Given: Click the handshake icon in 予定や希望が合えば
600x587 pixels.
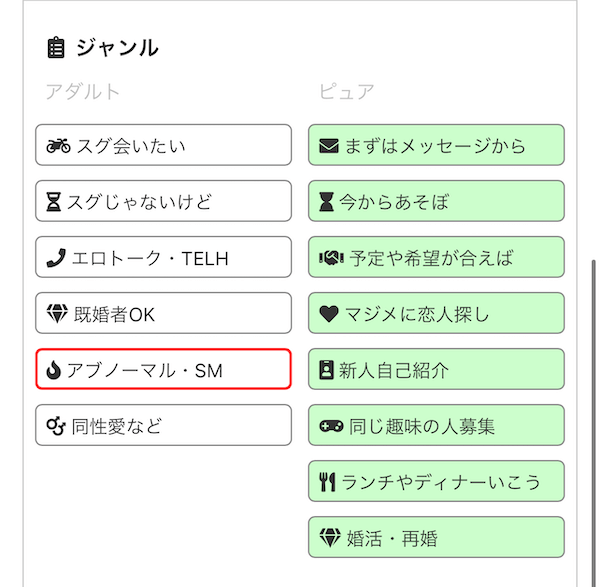Looking at the screenshot, I should [331, 258].
